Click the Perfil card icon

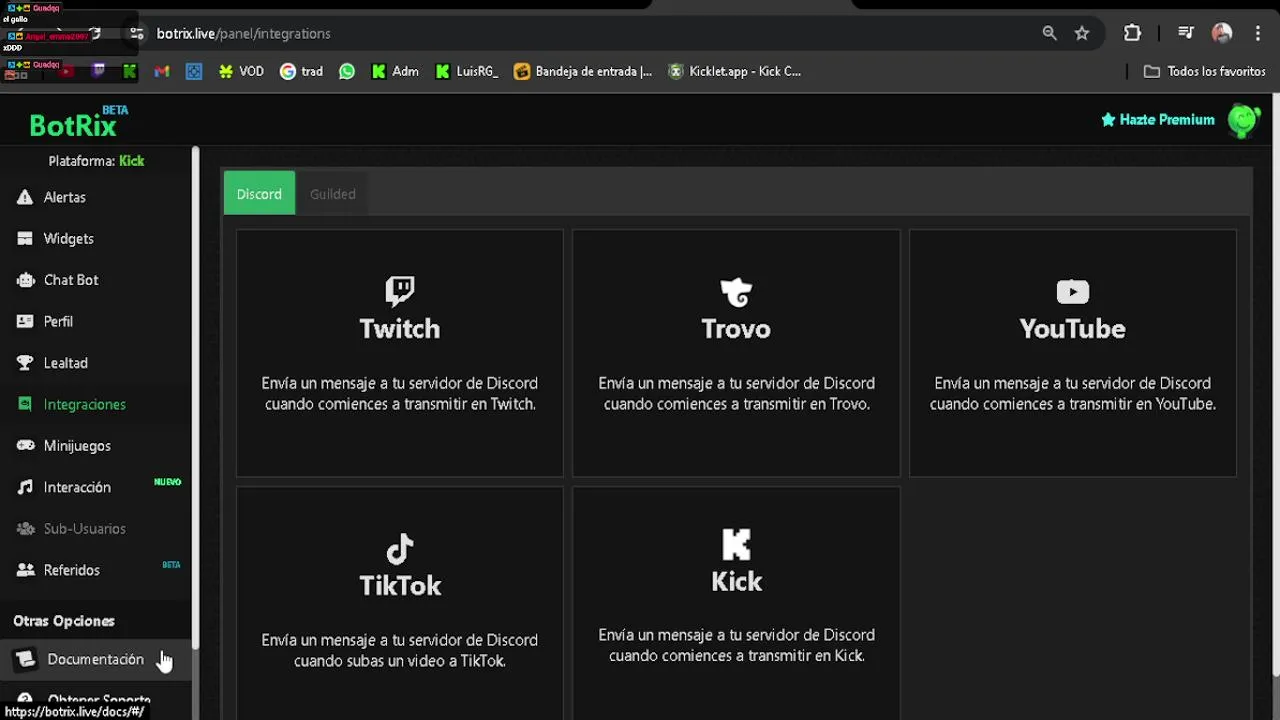coord(25,322)
